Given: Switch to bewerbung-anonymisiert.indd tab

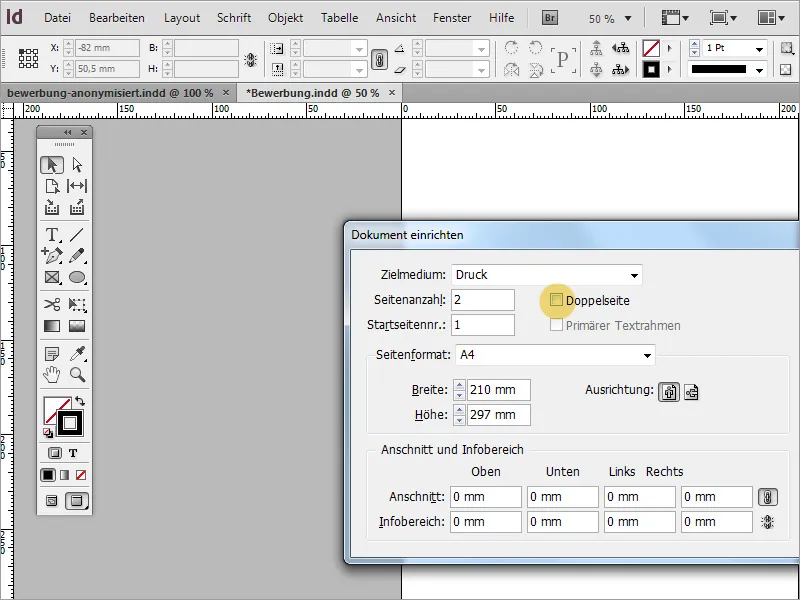Looking at the screenshot, I should 118,93.
